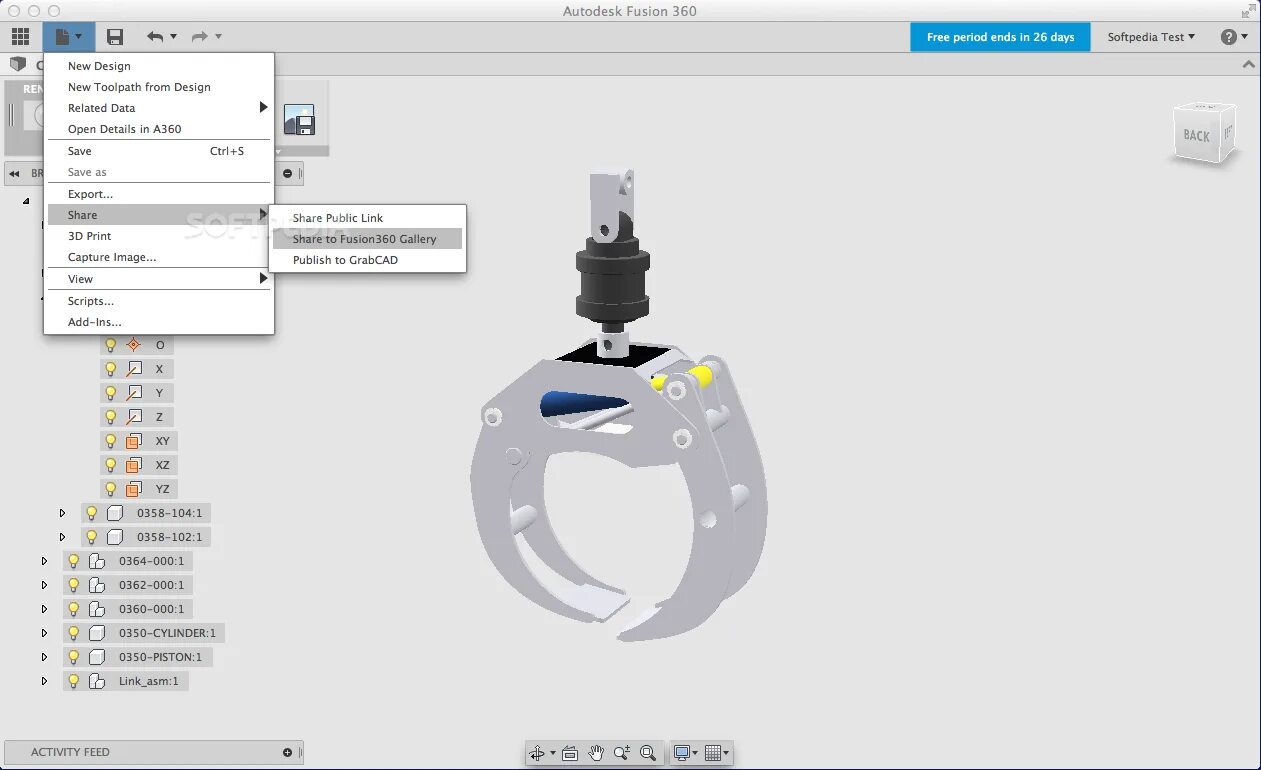Click Publish to GrabCAD
Screen dimensions: 1261x770
pyautogui.click(x=368, y=260)
